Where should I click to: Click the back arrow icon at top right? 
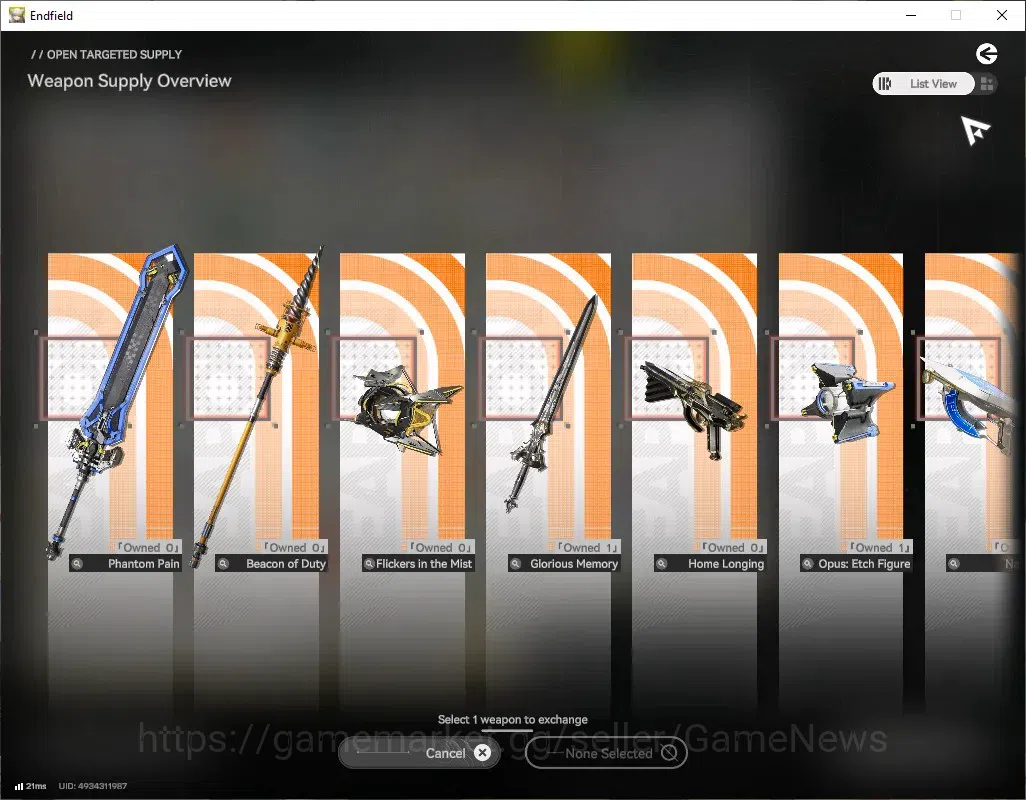click(x=986, y=54)
